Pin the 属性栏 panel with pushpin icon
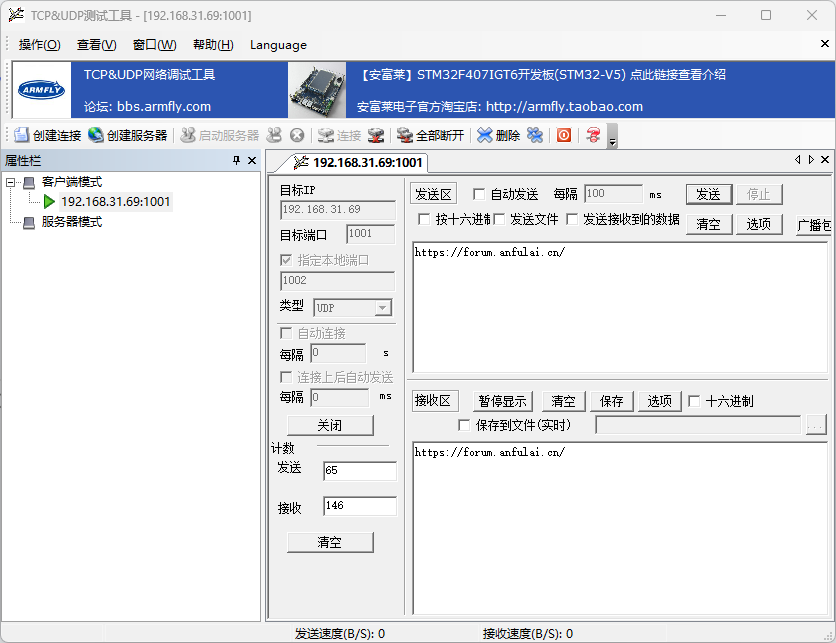 237,161
